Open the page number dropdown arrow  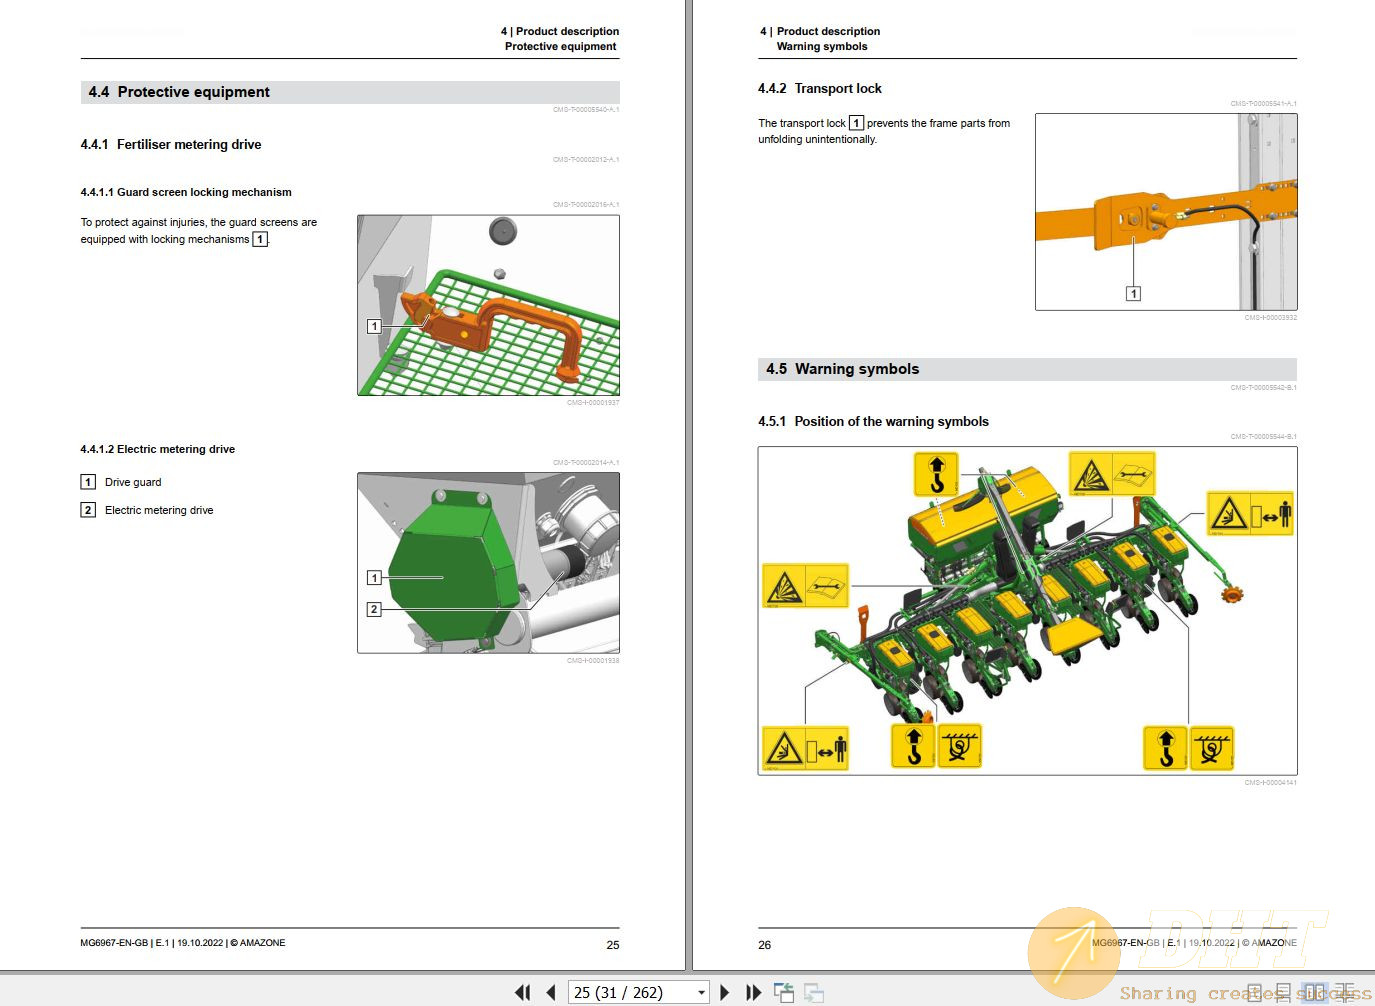coord(702,992)
